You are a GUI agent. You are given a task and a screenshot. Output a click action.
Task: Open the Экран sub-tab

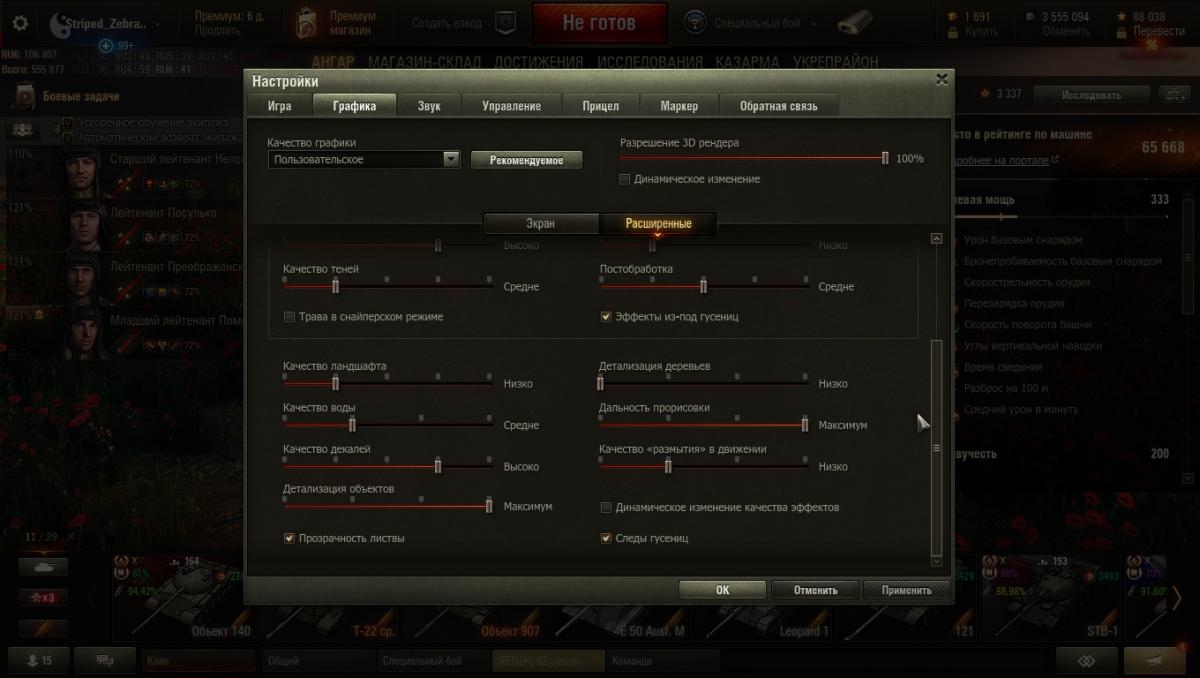[x=541, y=224]
